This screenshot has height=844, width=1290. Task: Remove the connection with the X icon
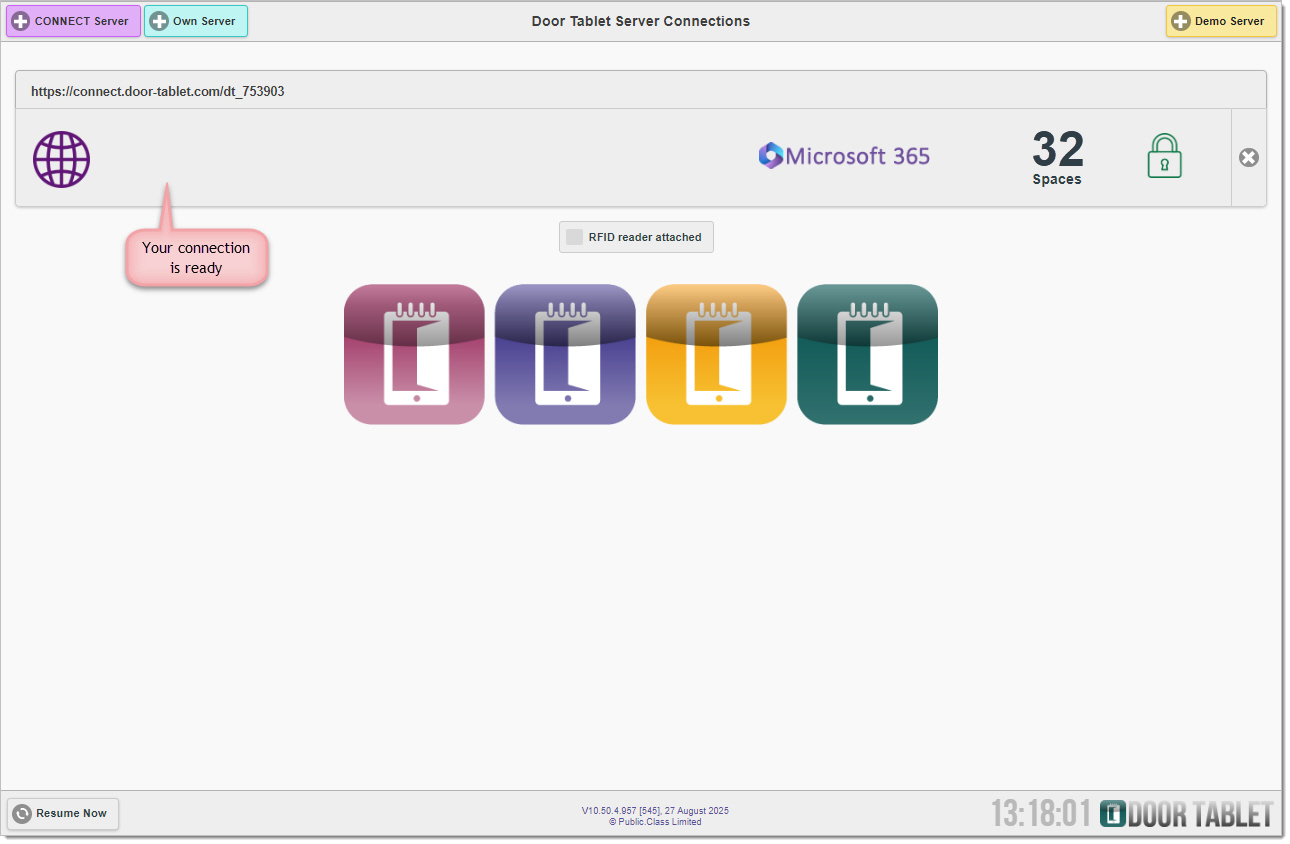point(1248,158)
